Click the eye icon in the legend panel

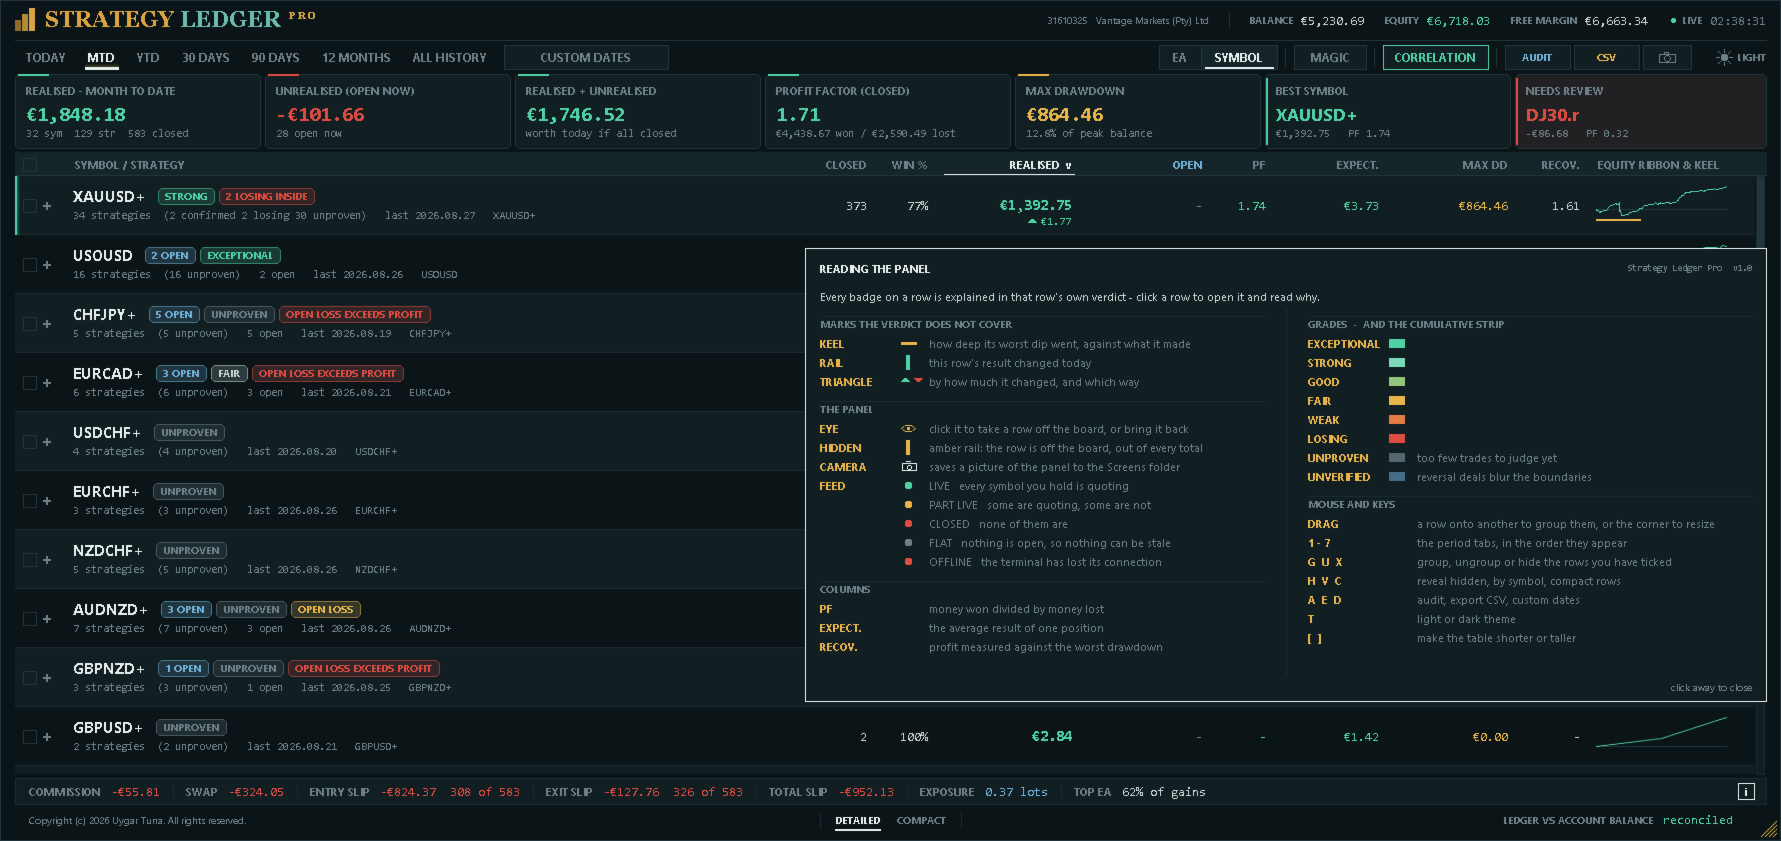[x=908, y=429]
